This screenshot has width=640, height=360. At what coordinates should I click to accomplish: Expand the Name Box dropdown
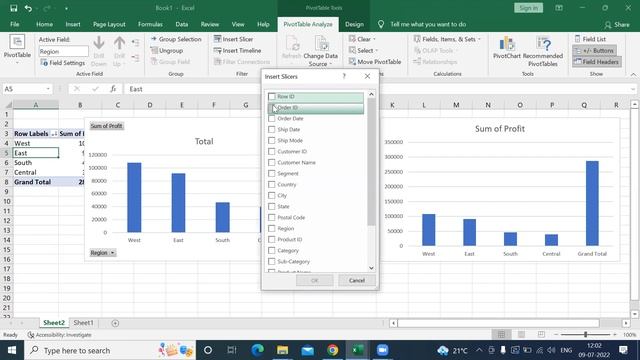[48, 89]
